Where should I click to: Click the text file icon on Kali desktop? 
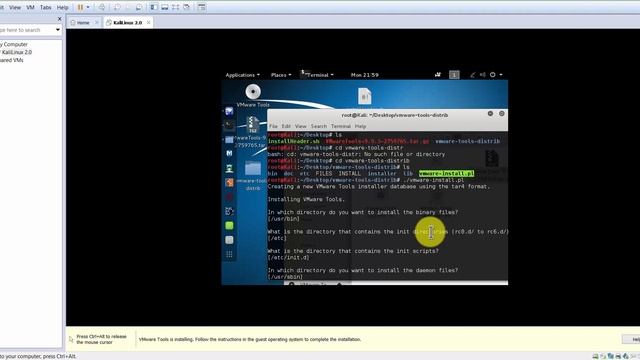pos(364,97)
